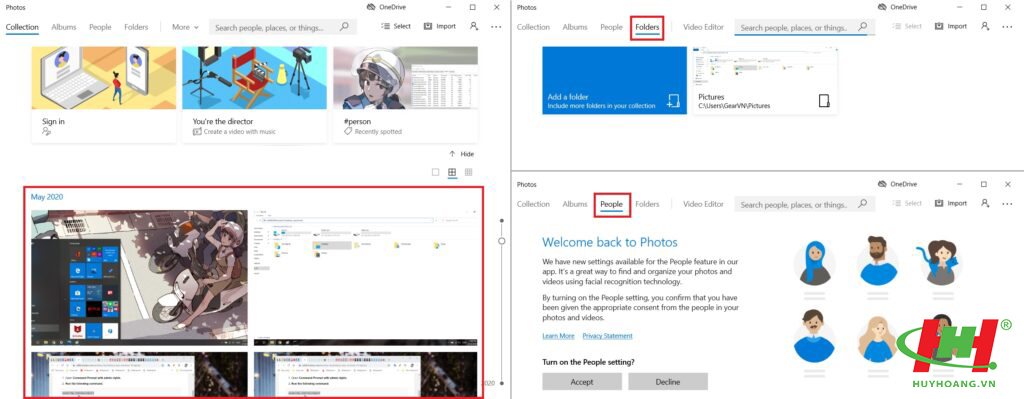Click search magnifier icon in bottom-right window

click(x=862, y=204)
